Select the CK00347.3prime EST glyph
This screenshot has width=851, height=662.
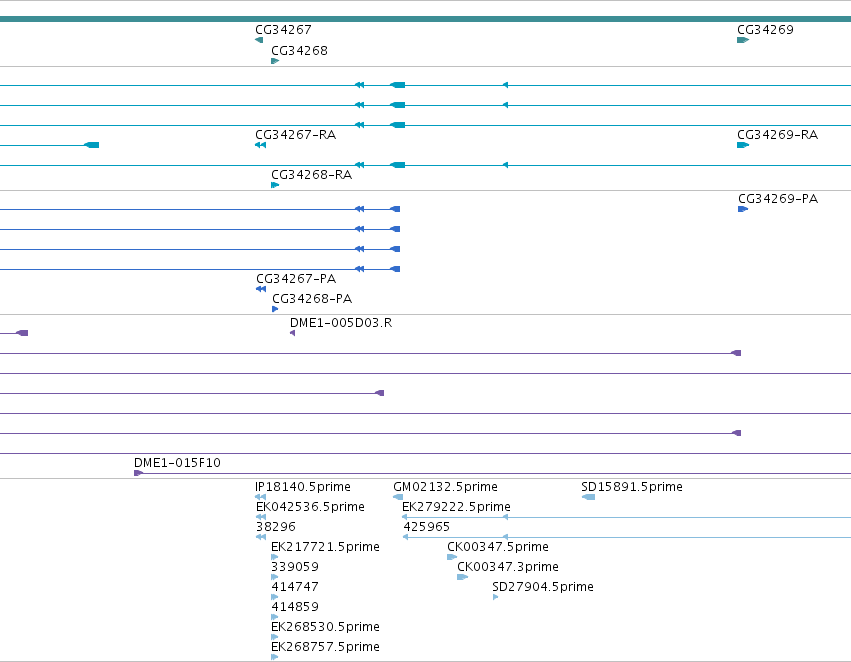pyautogui.click(x=462, y=577)
